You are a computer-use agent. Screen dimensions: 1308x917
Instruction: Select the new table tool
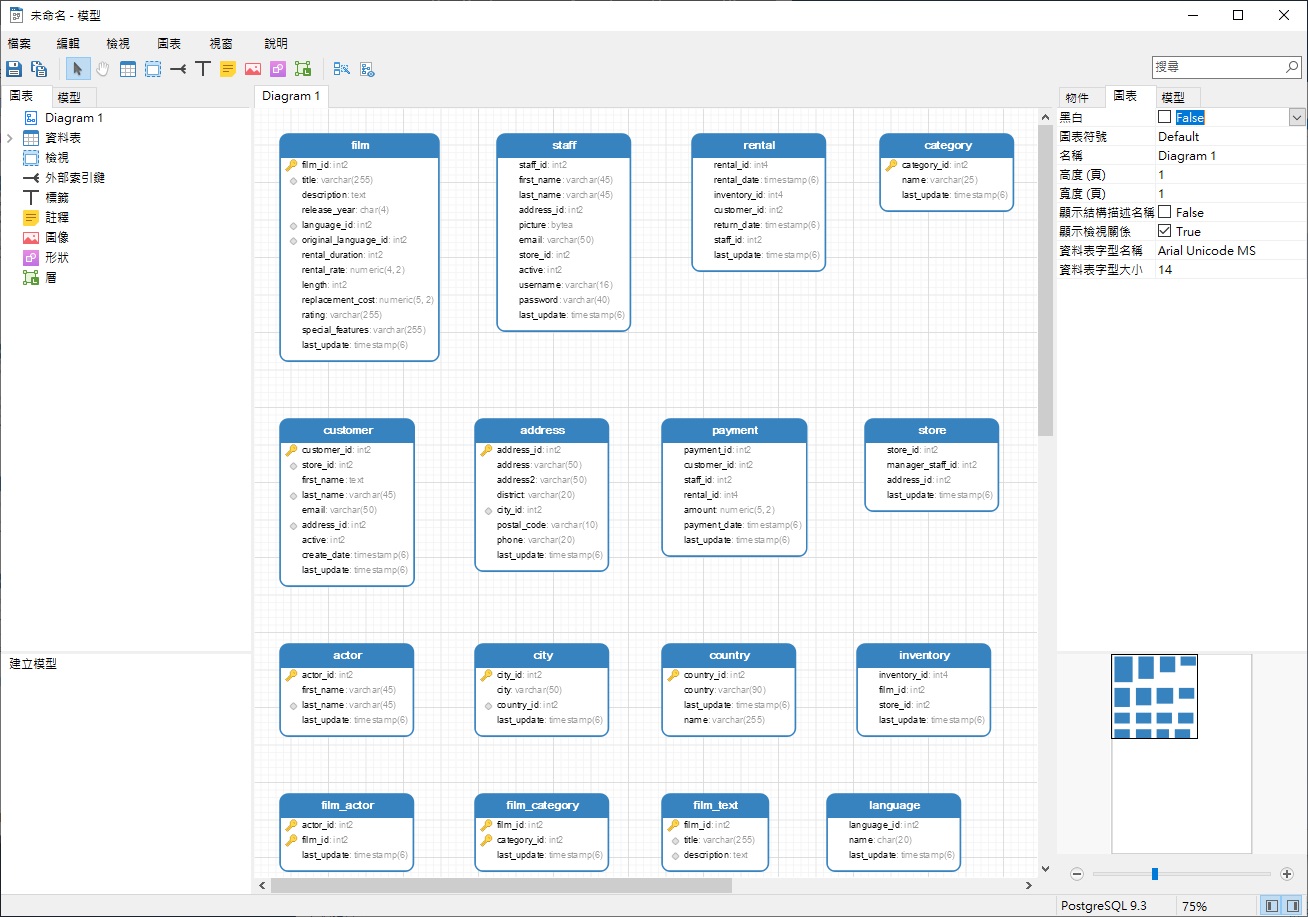pyautogui.click(x=128, y=69)
